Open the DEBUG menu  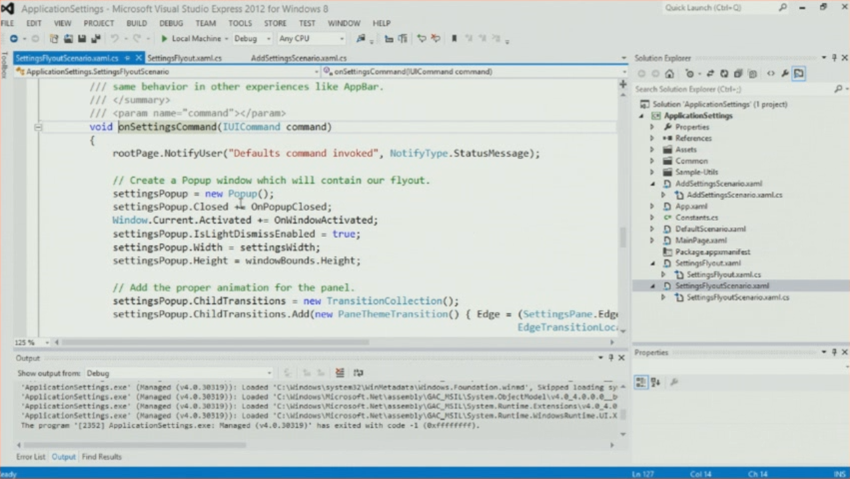click(x=171, y=23)
